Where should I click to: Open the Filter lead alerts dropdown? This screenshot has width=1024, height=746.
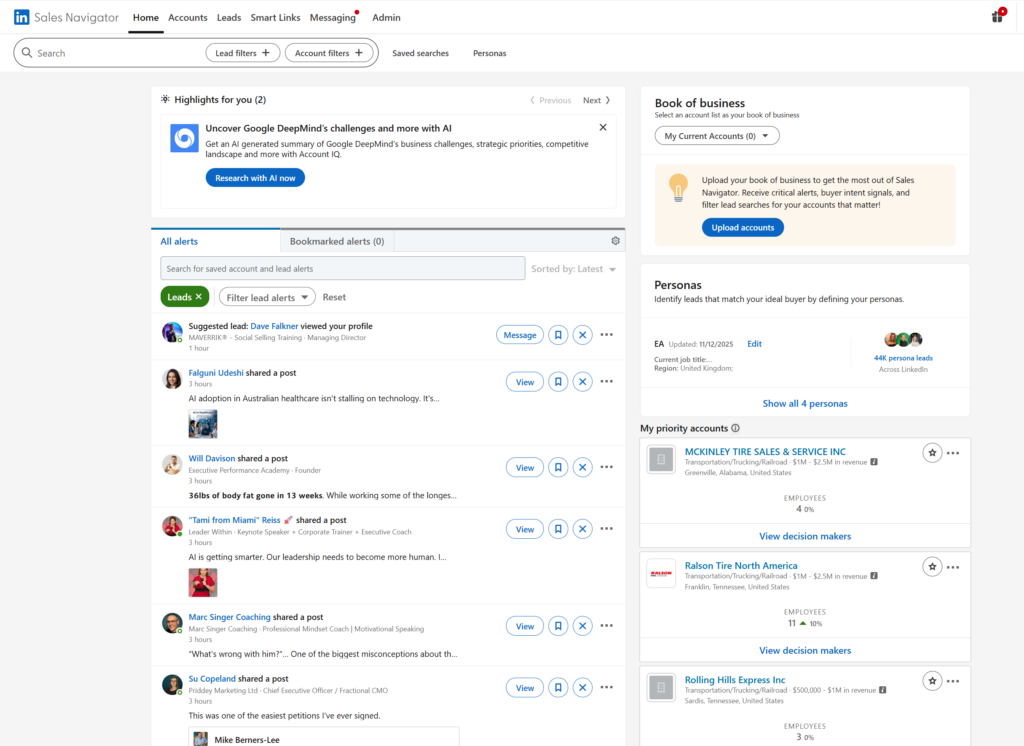267,297
